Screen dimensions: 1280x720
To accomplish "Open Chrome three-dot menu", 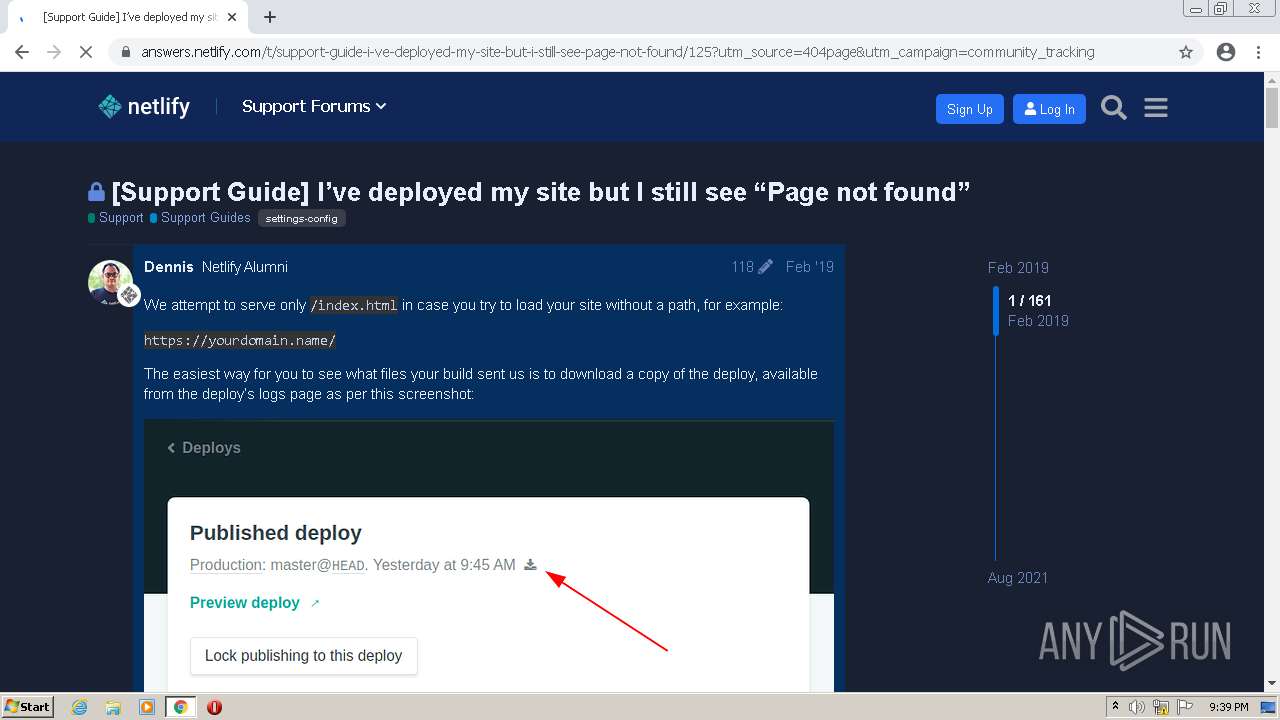I will pyautogui.click(x=1258, y=52).
